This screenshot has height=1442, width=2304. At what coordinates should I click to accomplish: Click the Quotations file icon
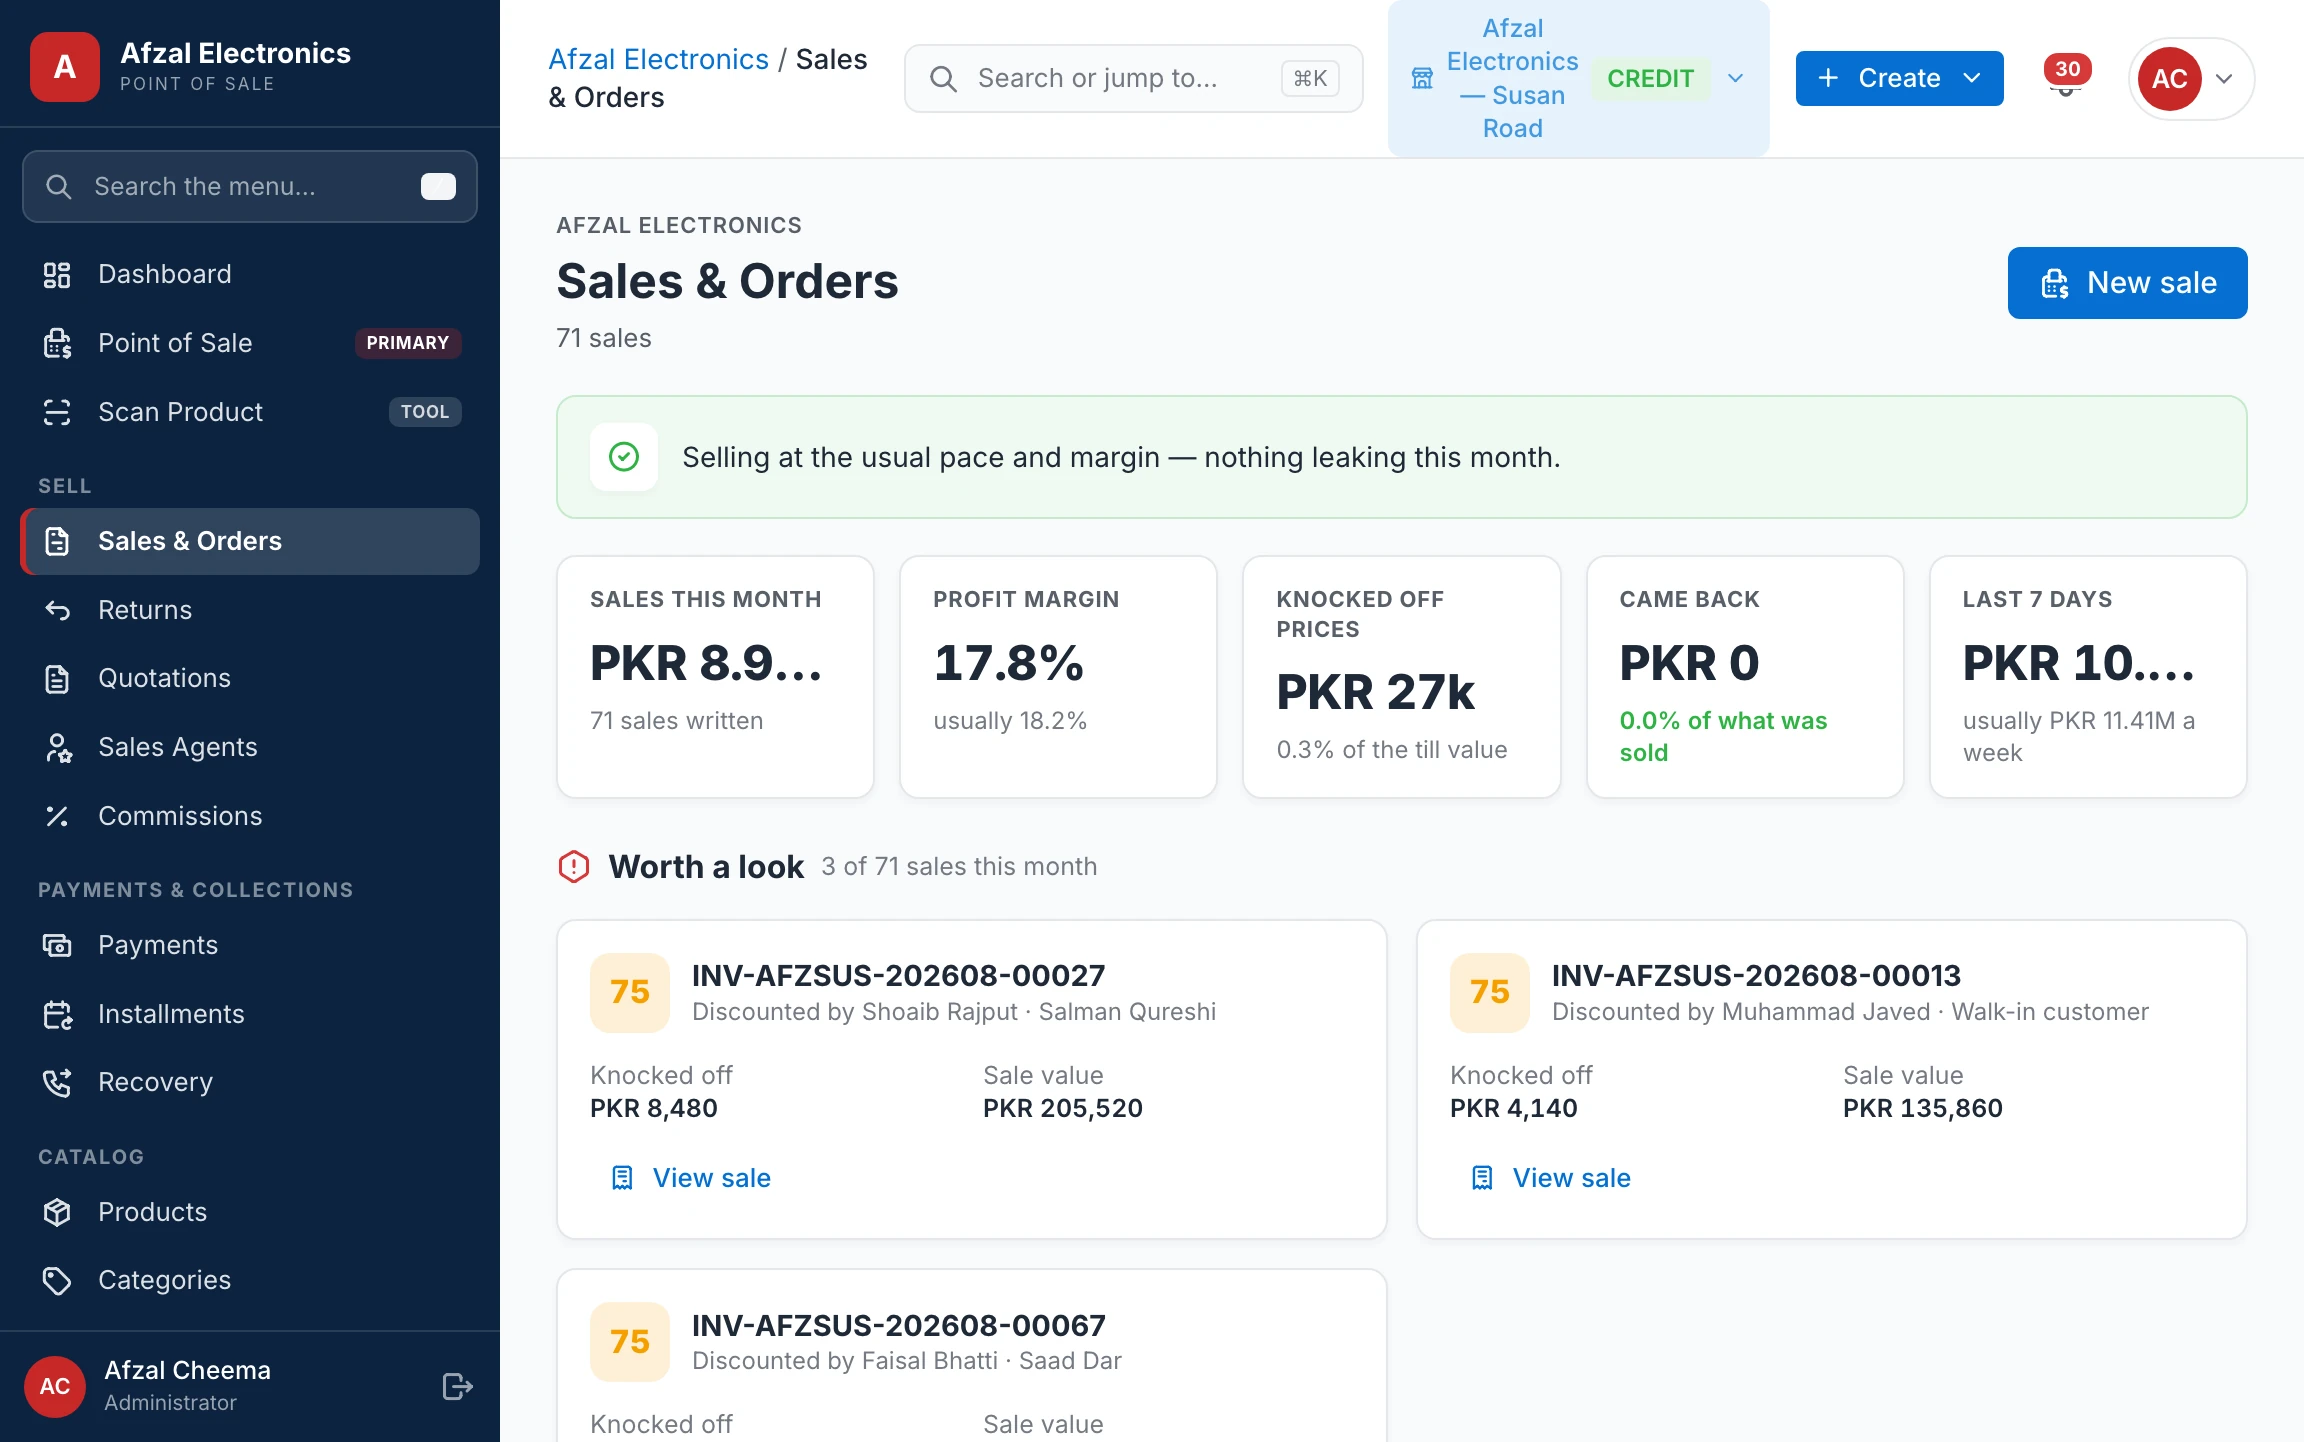57,678
